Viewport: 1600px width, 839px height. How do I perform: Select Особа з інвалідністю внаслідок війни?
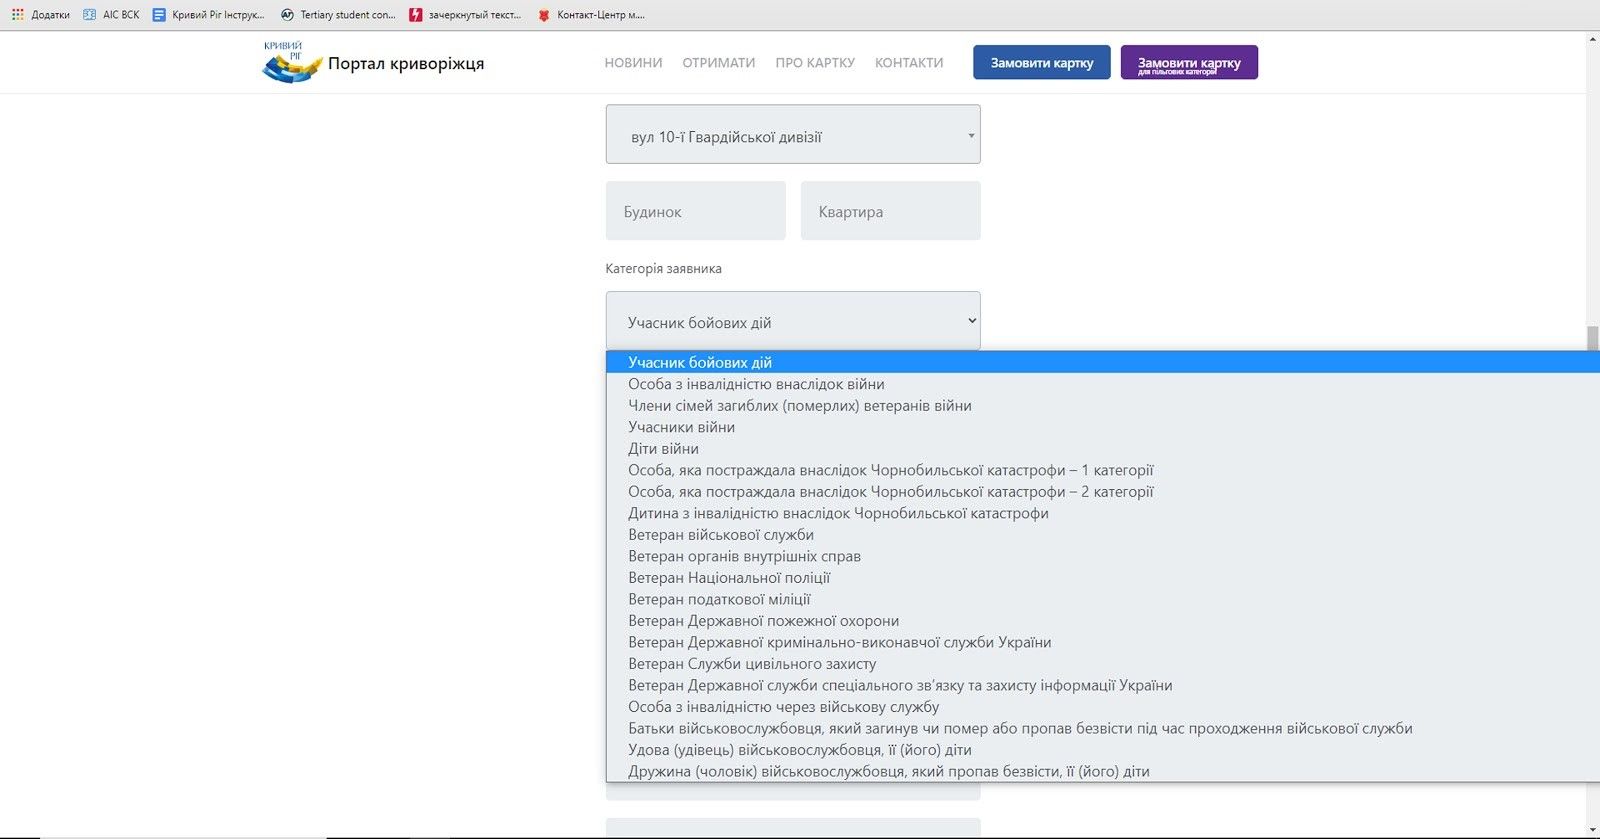[1102, 384]
